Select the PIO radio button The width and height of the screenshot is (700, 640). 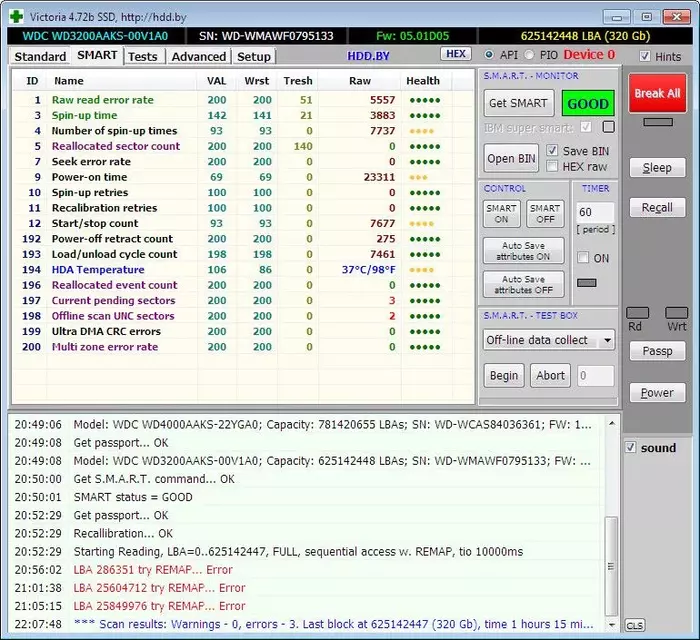click(x=529, y=54)
